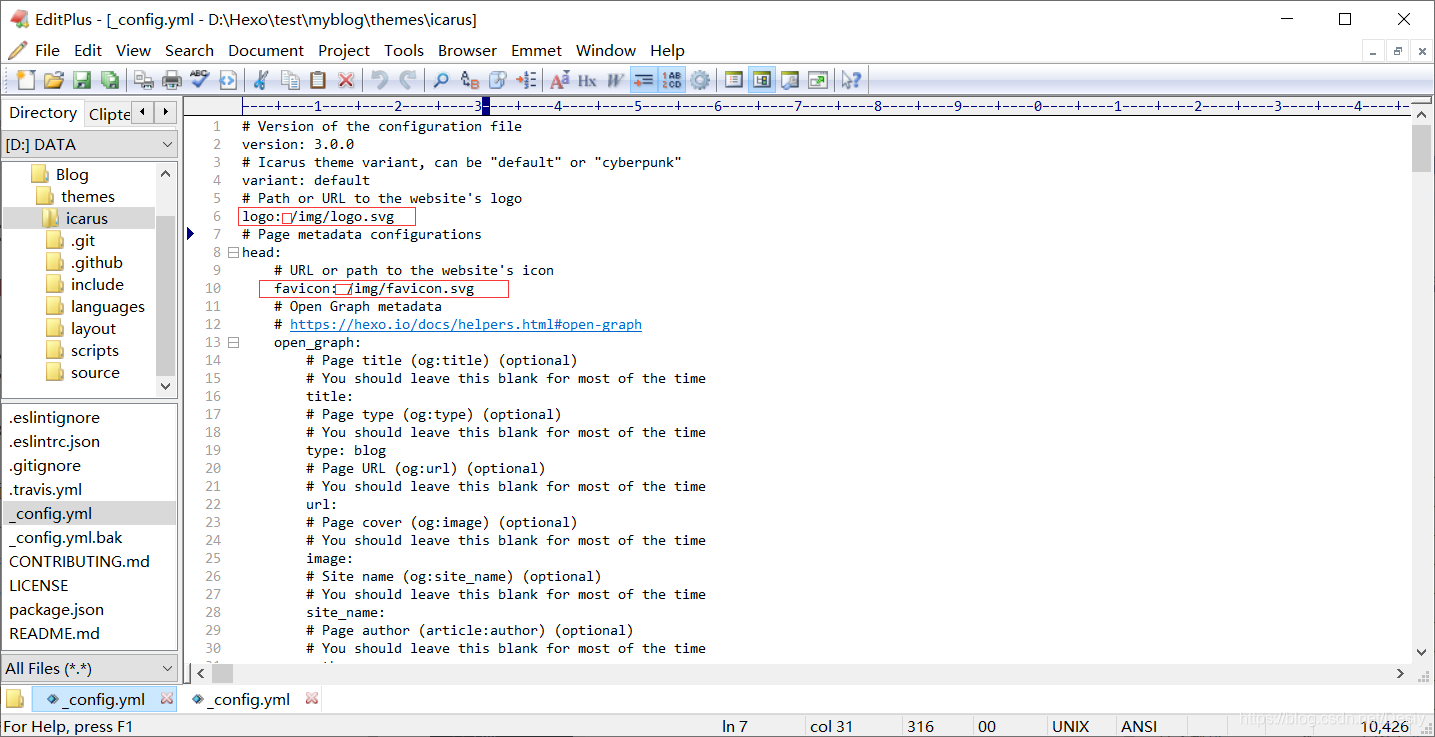
Task: Toggle line numbers display icon
Action: point(672,80)
